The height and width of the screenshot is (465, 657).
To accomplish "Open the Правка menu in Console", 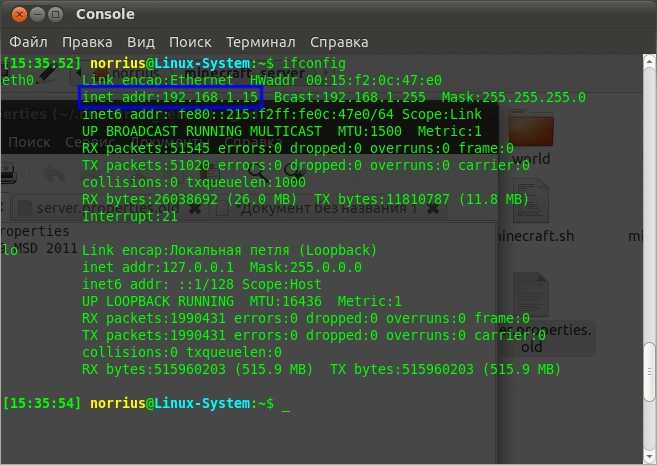I will pos(87,42).
